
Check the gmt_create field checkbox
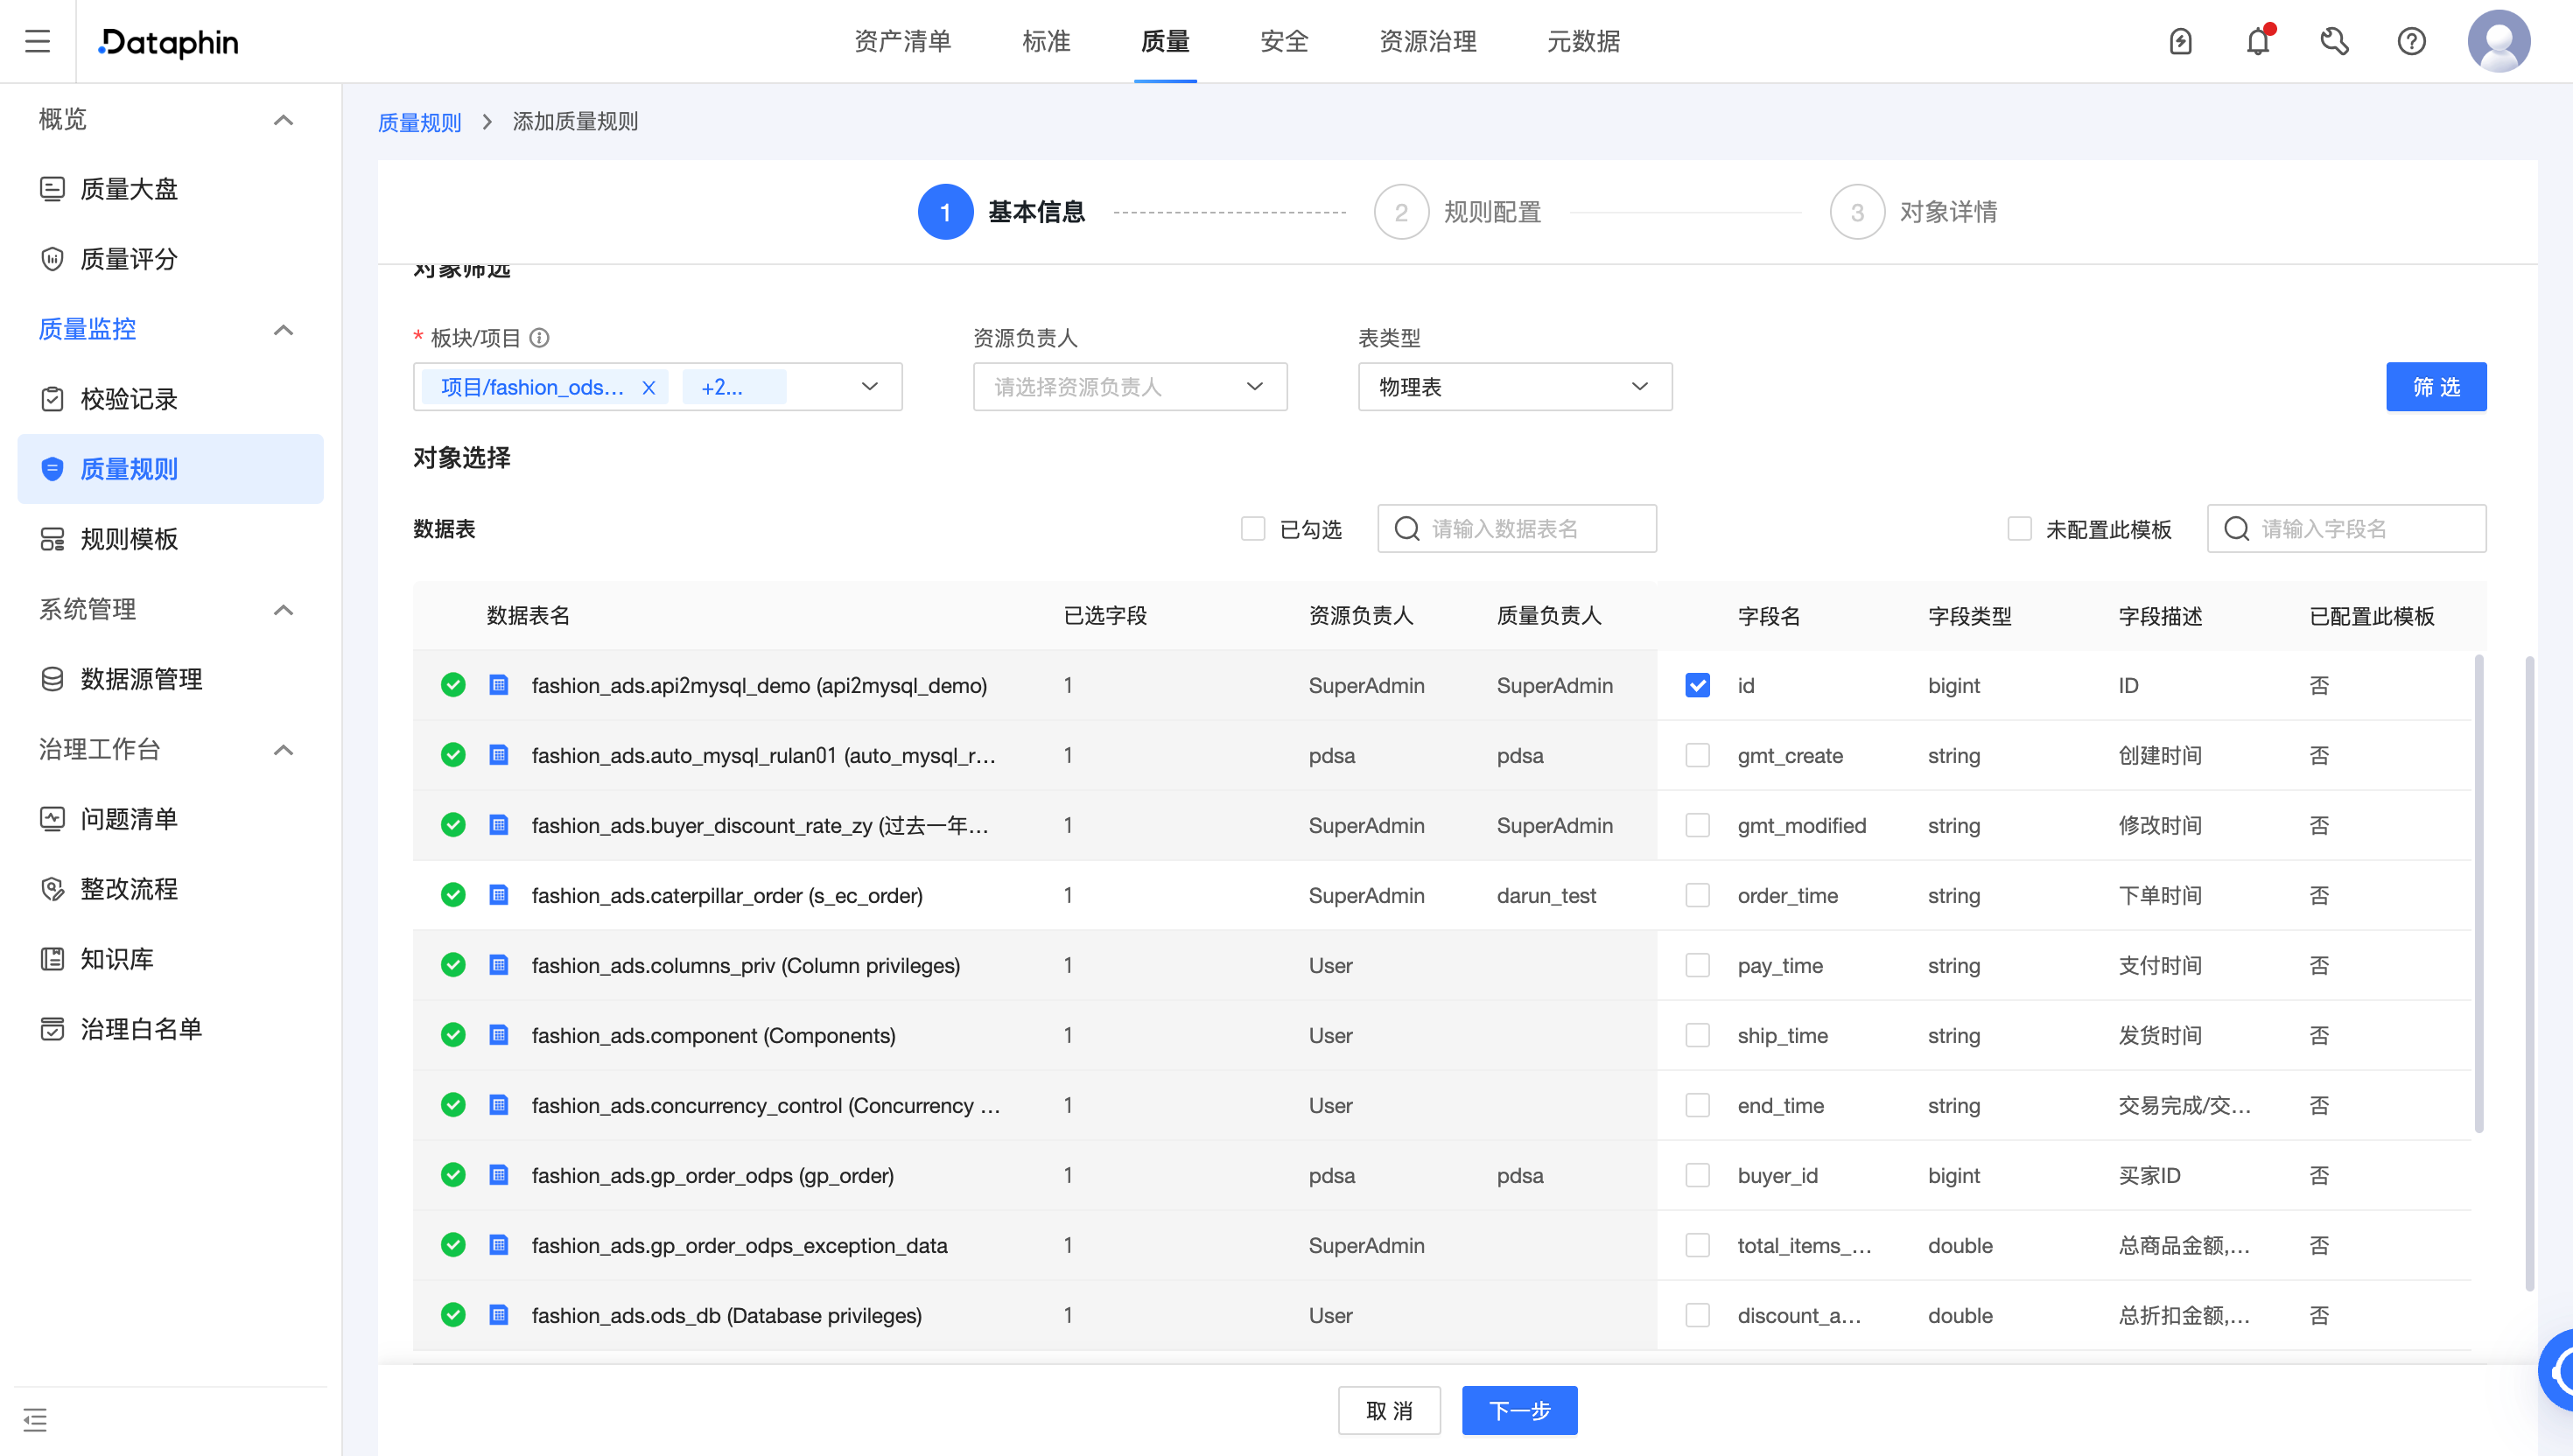1697,755
